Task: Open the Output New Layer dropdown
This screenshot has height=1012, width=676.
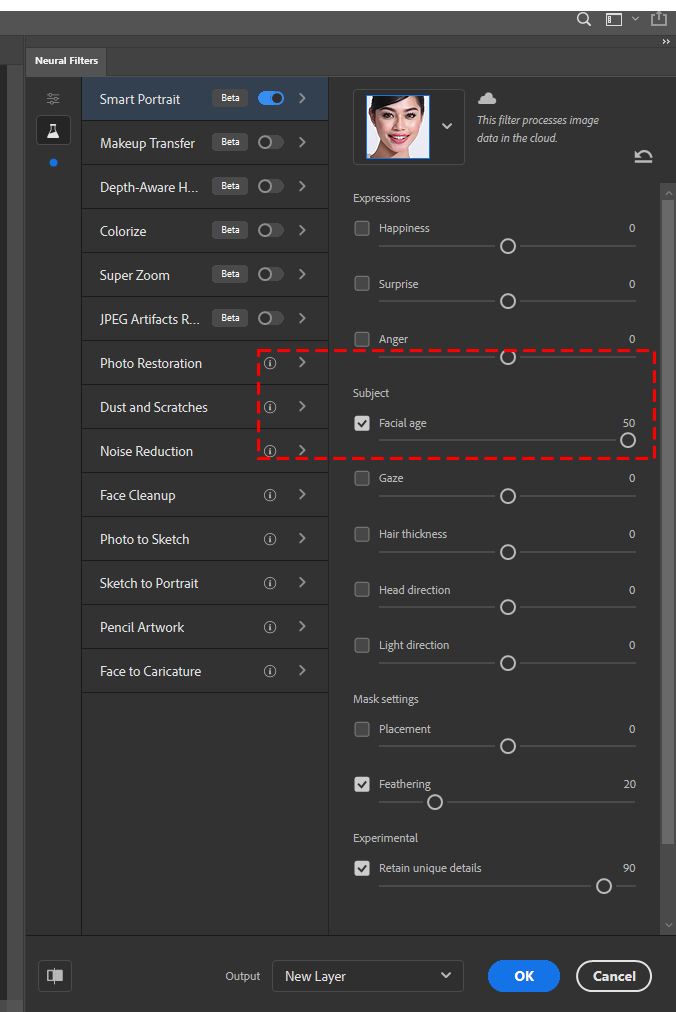Action: [x=368, y=976]
